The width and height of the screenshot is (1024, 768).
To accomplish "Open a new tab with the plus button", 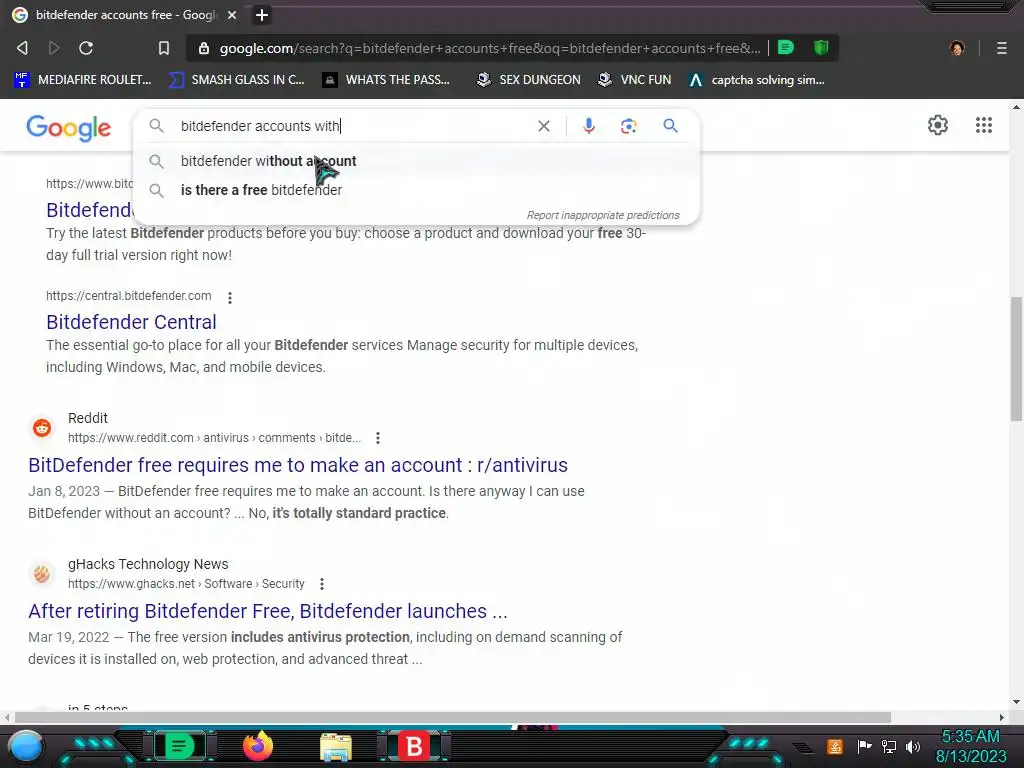I will (262, 15).
